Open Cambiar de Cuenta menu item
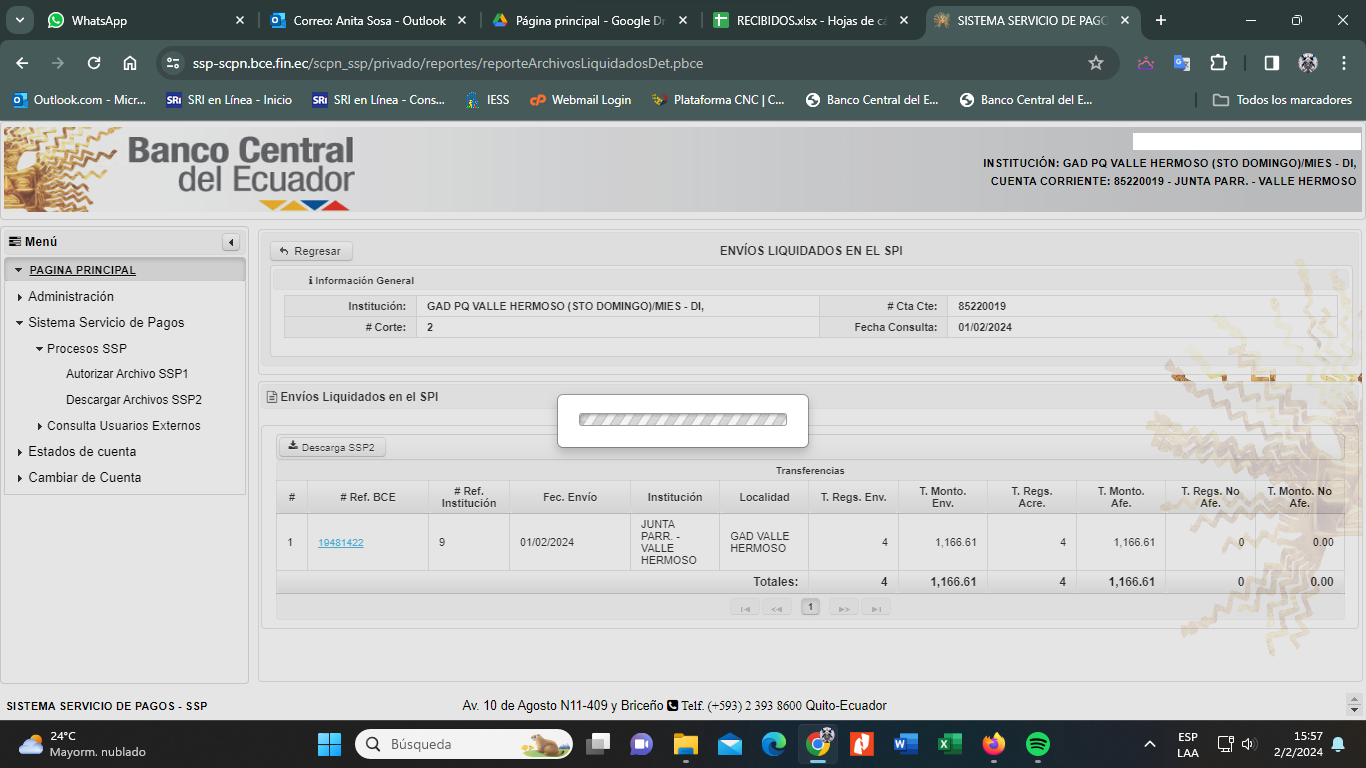 84,478
